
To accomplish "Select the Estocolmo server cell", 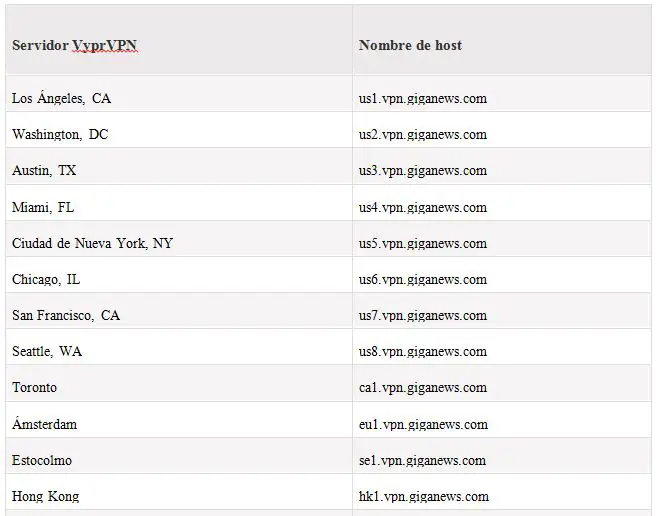I will point(42,460).
